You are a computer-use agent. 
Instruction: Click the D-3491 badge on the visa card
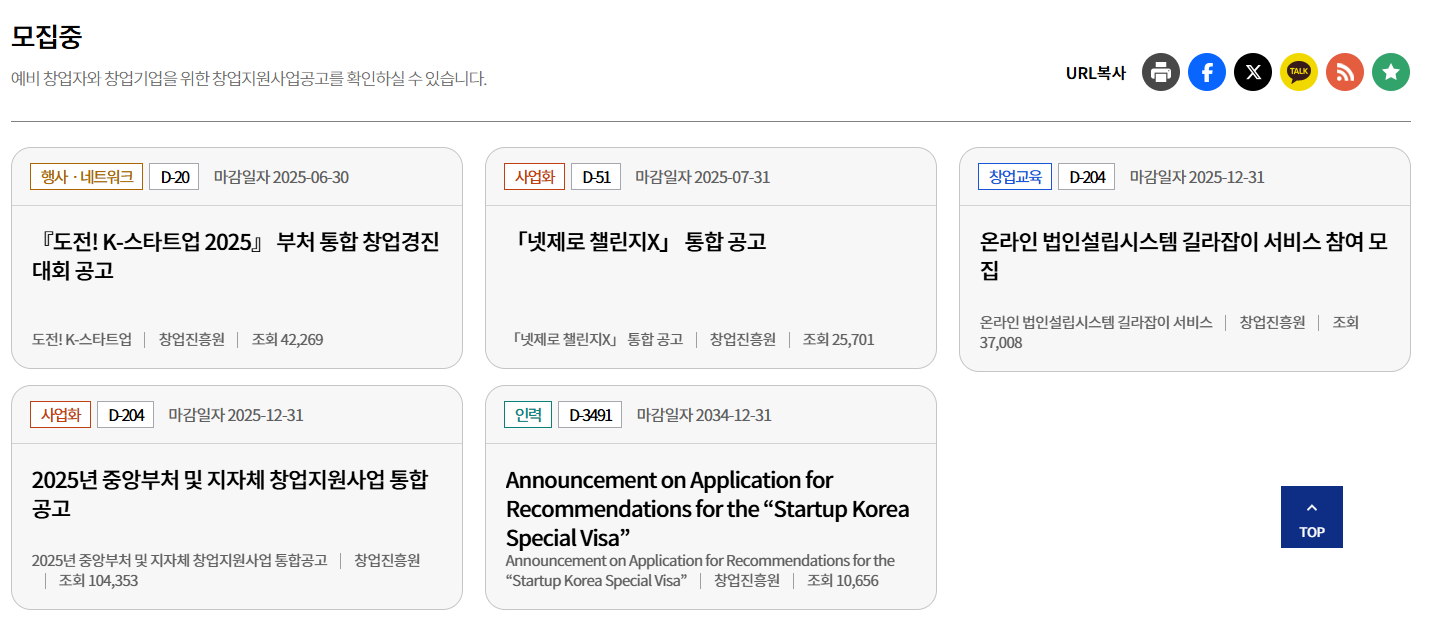pyautogui.click(x=589, y=413)
